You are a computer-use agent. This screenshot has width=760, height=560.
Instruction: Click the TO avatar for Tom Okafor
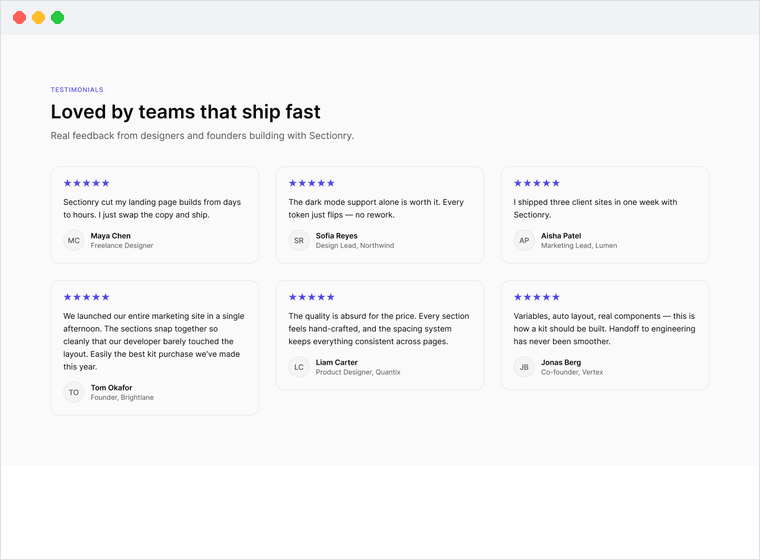[x=74, y=392]
